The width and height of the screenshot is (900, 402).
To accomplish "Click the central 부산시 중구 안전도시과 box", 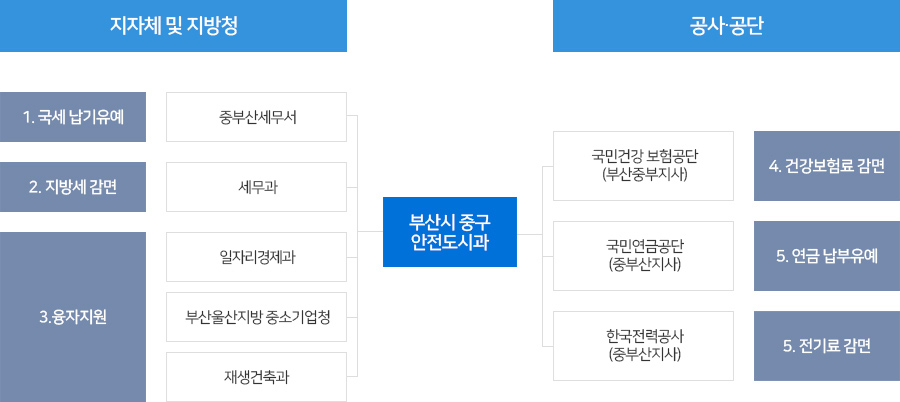I will coord(450,232).
